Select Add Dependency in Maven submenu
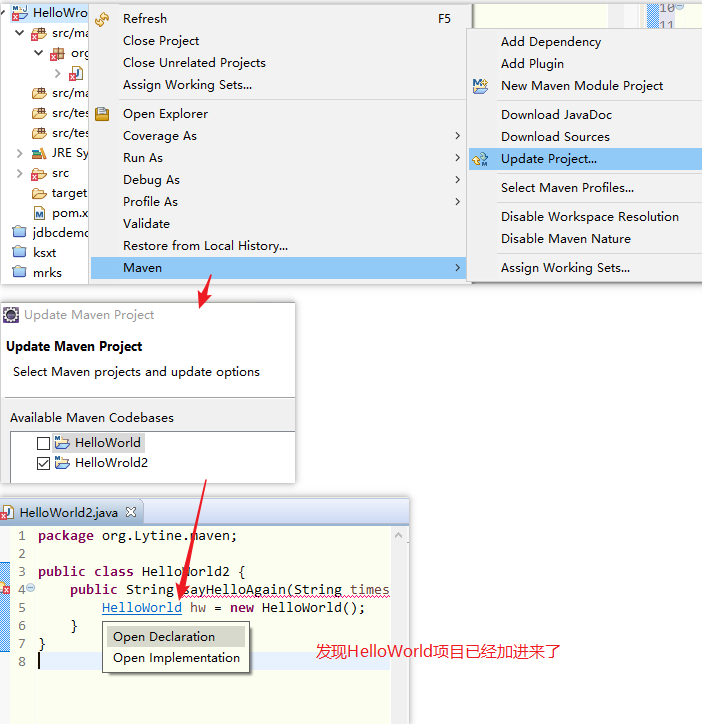The width and height of the screenshot is (702, 724). [x=586, y=42]
